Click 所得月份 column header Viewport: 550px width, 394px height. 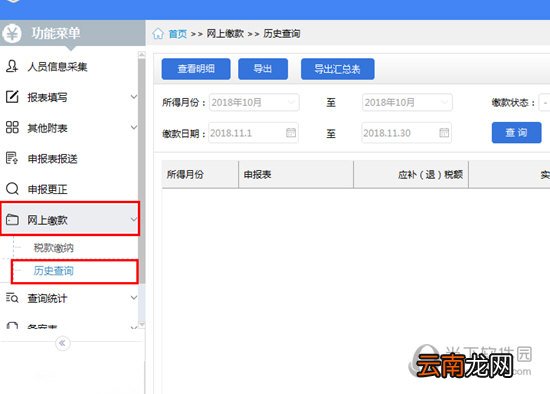coord(200,174)
